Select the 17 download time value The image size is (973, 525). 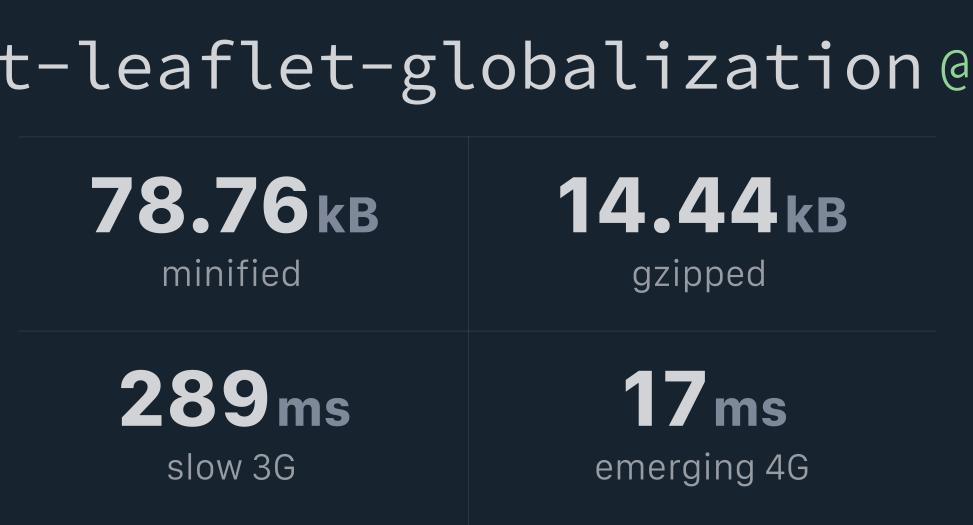pyautogui.click(x=665, y=398)
